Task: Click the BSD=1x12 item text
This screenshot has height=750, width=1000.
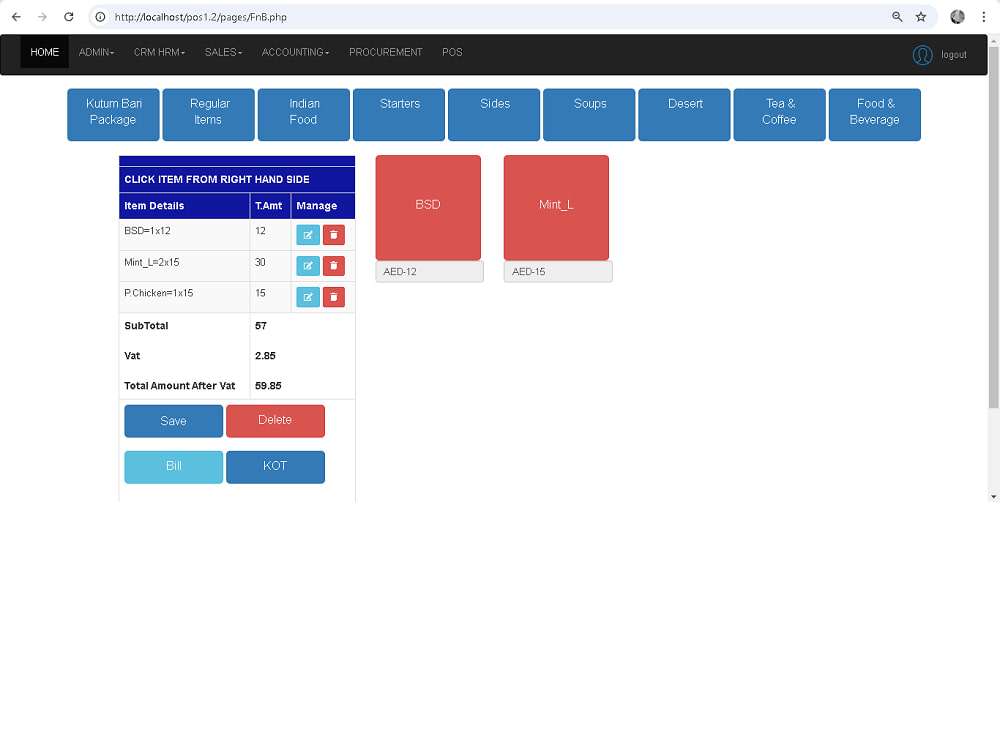Action: [x=147, y=231]
